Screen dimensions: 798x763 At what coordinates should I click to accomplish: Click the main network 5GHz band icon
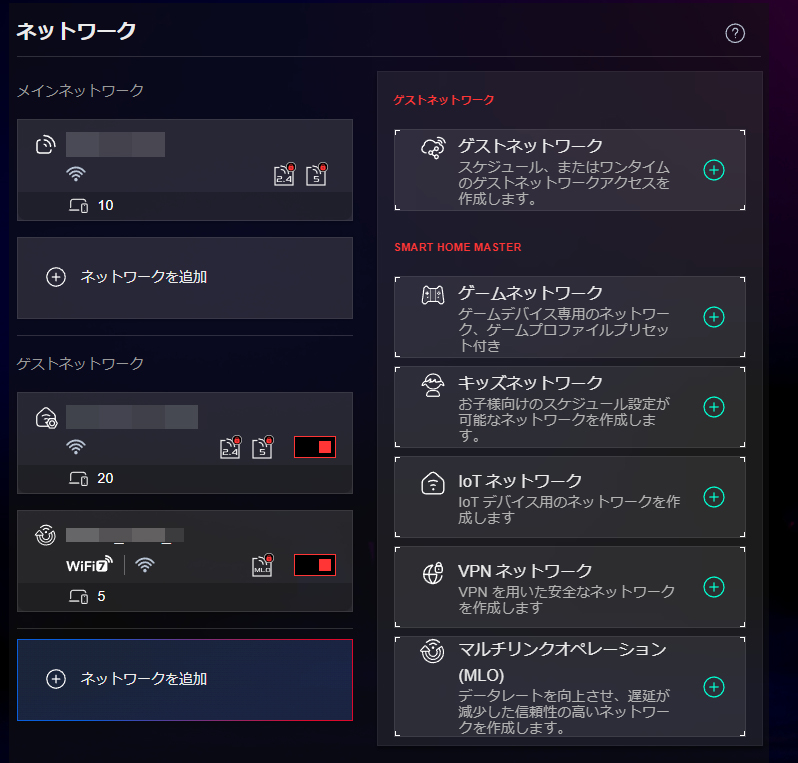pos(316,175)
